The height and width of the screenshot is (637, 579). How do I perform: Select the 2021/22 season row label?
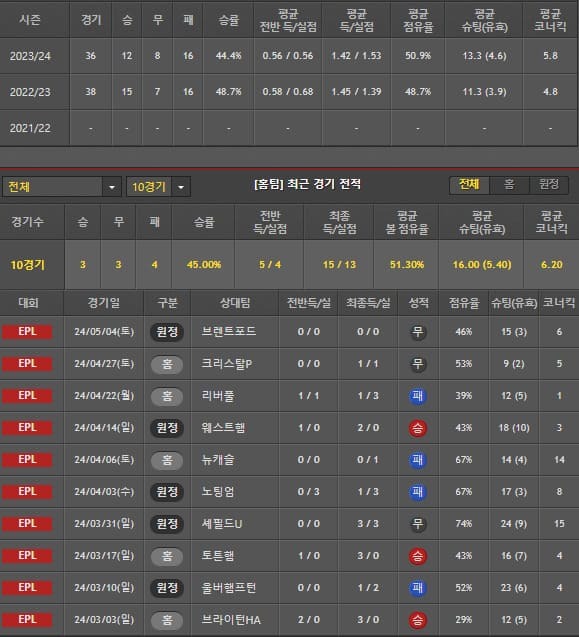[x=30, y=128]
